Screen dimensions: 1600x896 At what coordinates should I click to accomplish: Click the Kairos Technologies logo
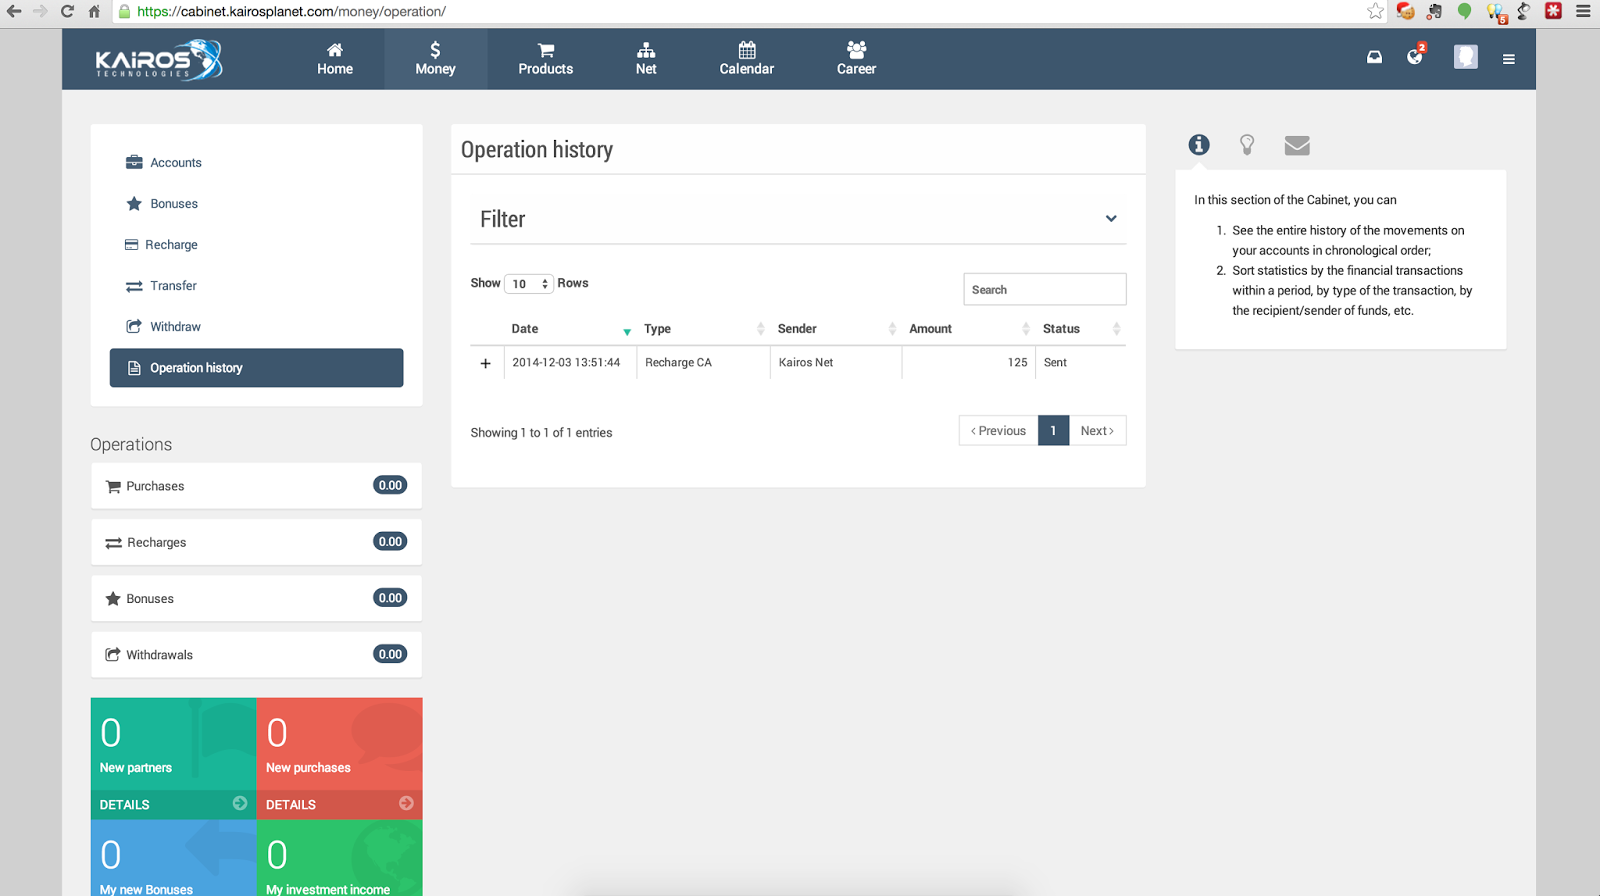click(159, 60)
